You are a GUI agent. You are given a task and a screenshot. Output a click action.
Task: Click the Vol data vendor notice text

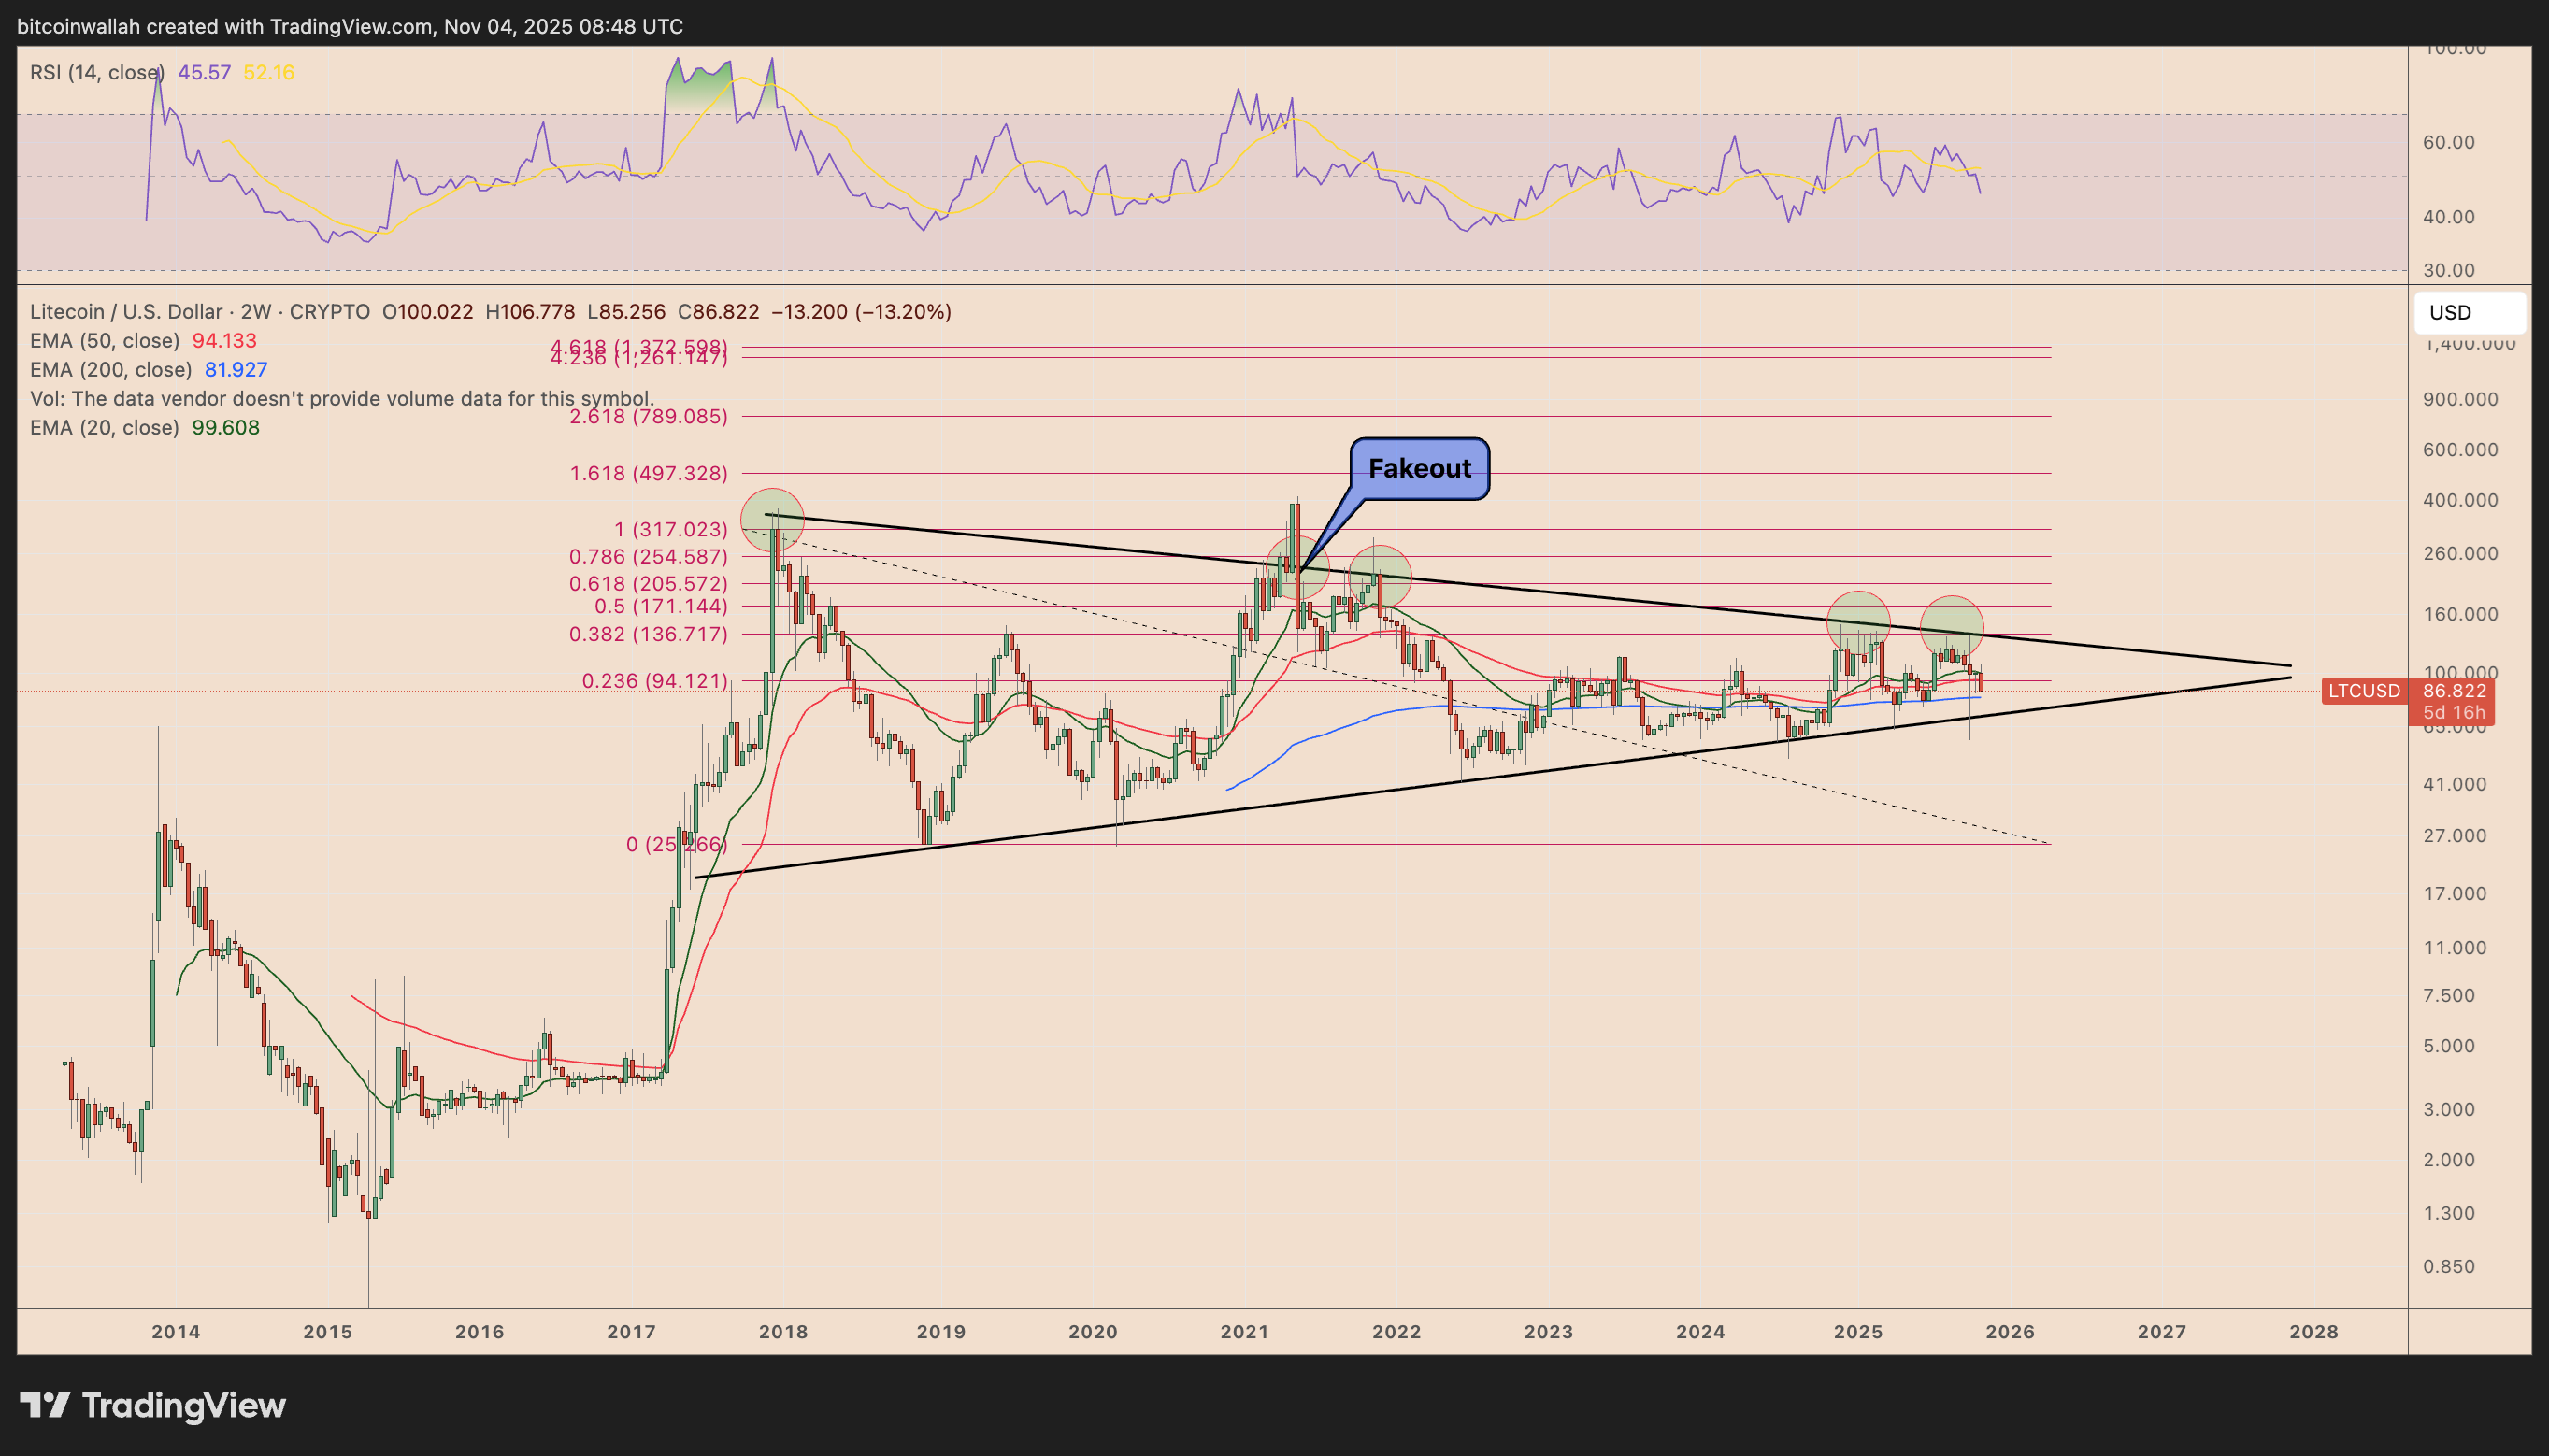click(x=342, y=399)
